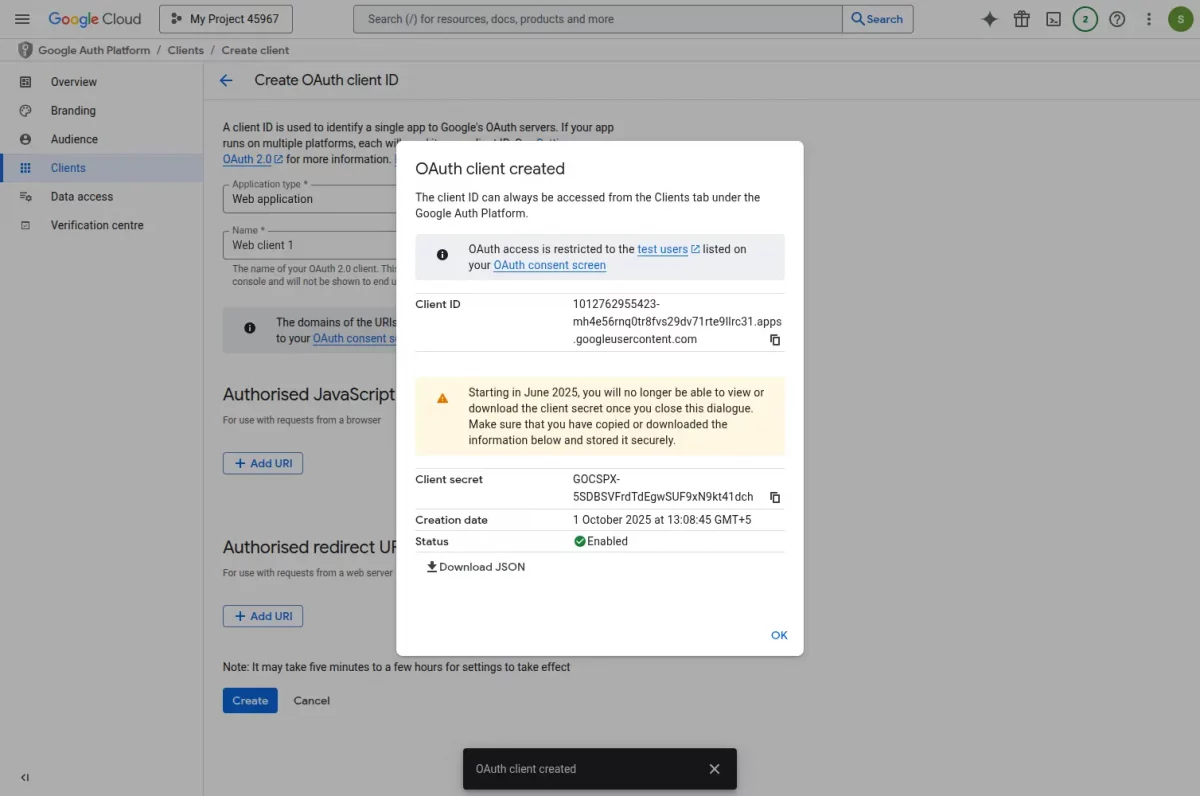
Task: Go back with the arrow icon
Action: click(226, 80)
